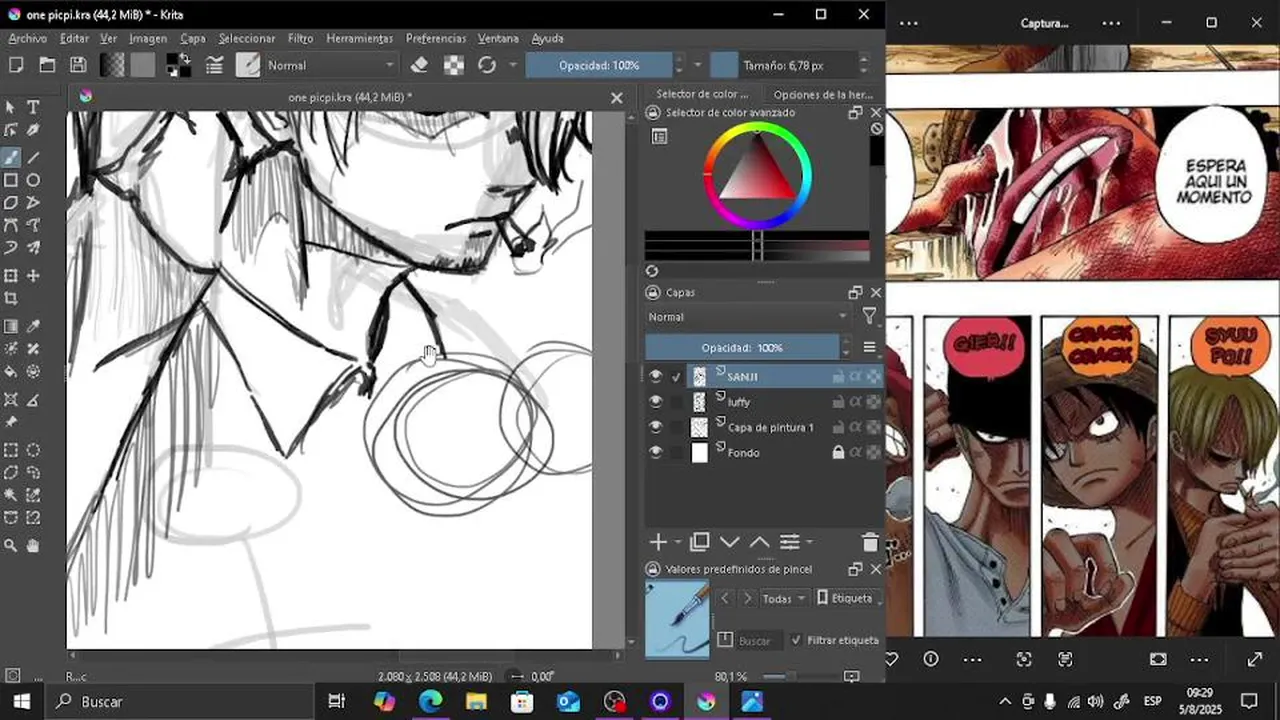This screenshot has height=720, width=1280.
Task: Select the Rectangular selection tool
Action: pos(11,450)
